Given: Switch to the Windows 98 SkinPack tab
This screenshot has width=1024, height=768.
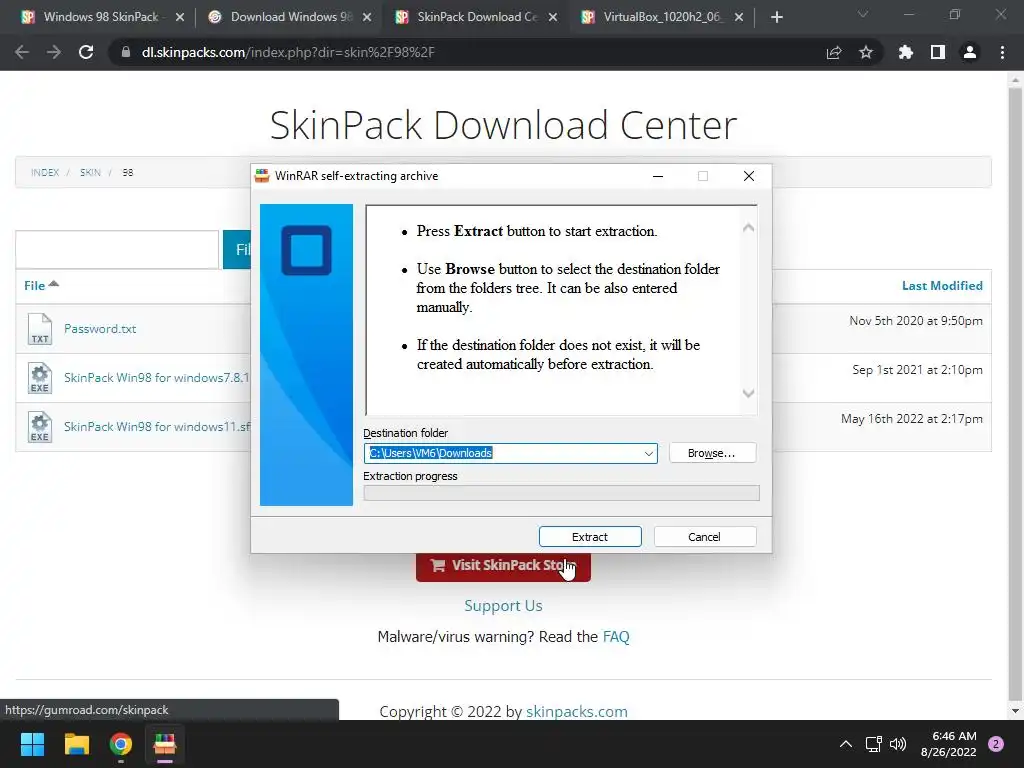Looking at the screenshot, I should [x=101, y=17].
